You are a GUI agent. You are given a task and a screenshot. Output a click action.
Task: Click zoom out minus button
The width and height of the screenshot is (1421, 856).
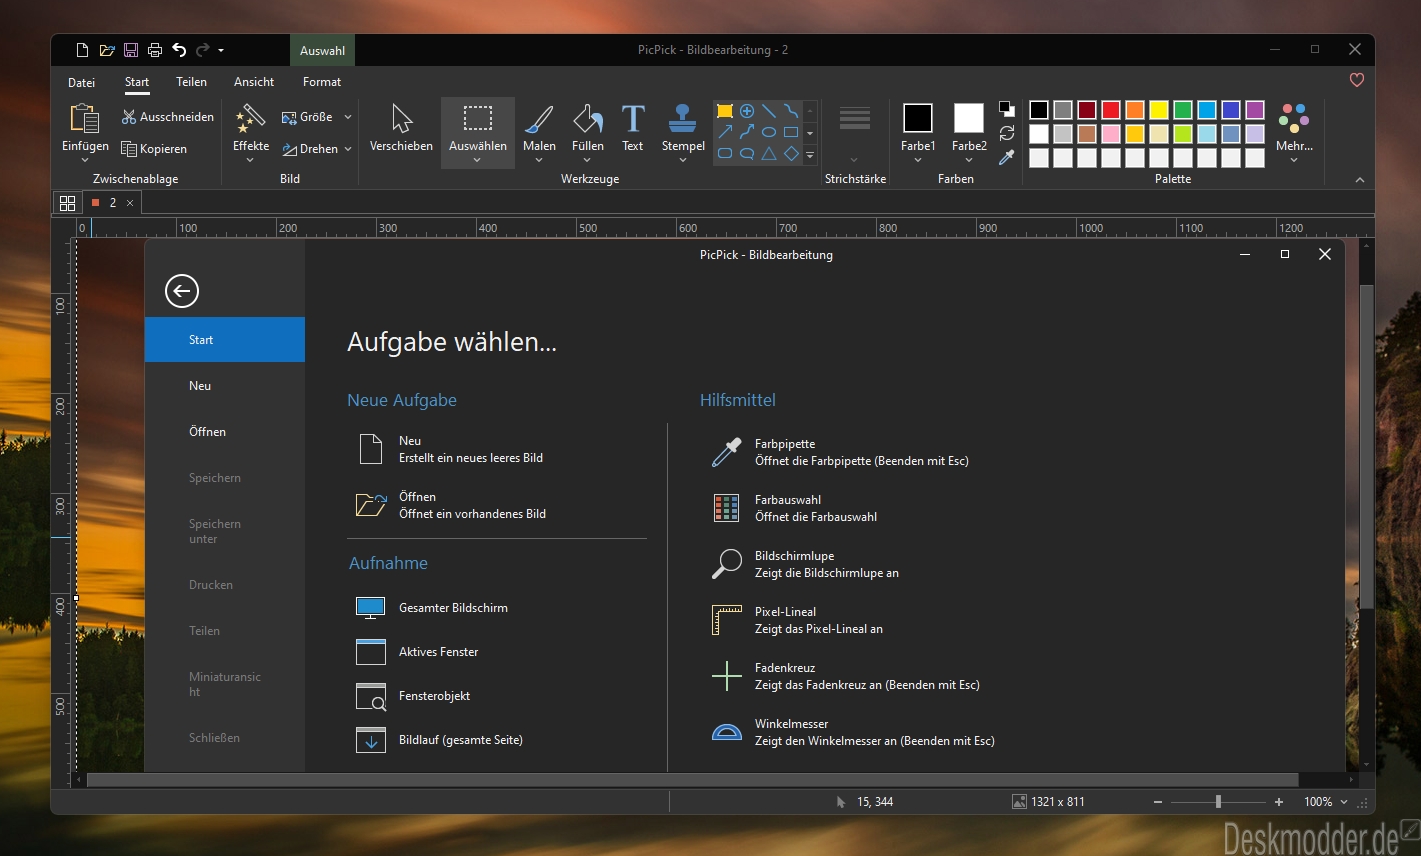pyautogui.click(x=1158, y=802)
